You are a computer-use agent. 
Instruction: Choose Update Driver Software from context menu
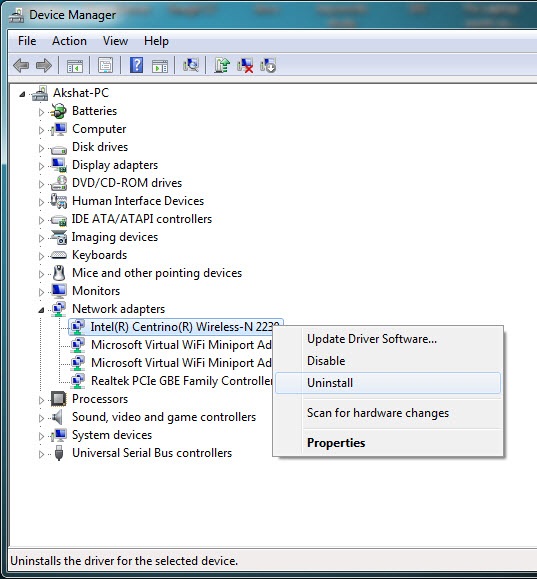coord(388,339)
